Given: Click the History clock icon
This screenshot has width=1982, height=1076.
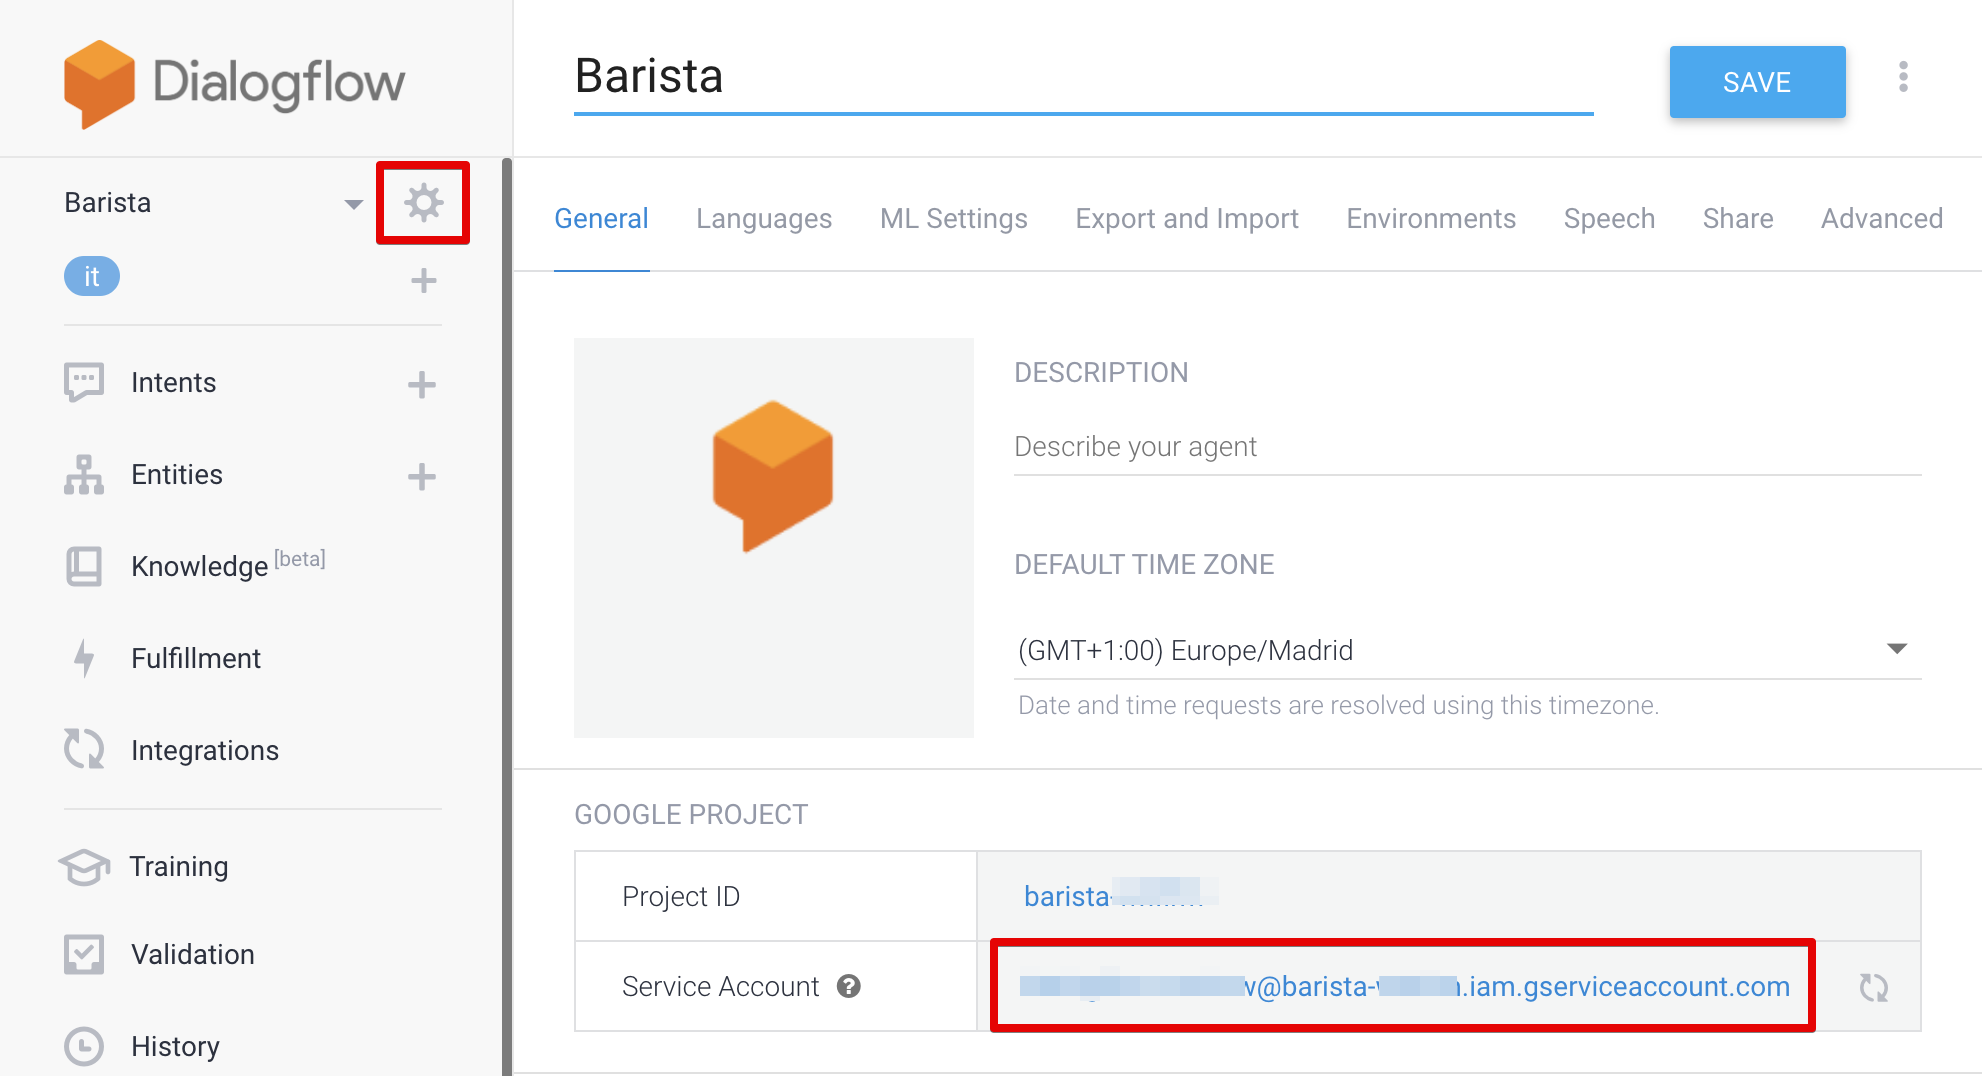Looking at the screenshot, I should (84, 1046).
